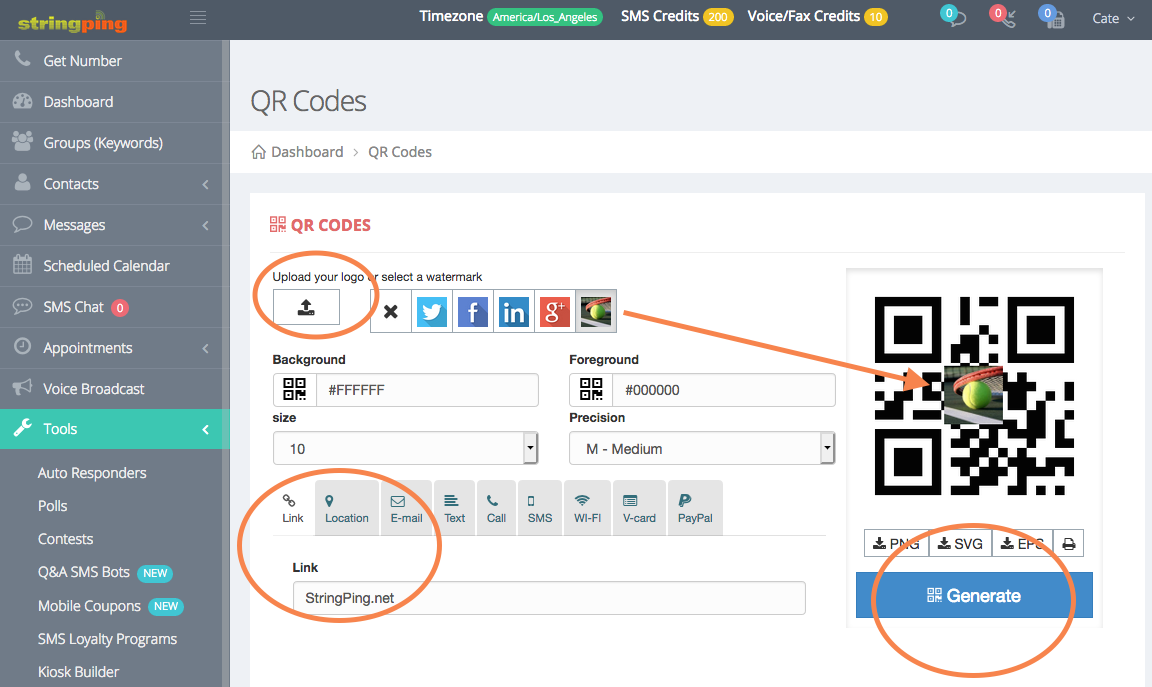
Task: Select the Twitter watermark icon
Action: pyautogui.click(x=431, y=311)
